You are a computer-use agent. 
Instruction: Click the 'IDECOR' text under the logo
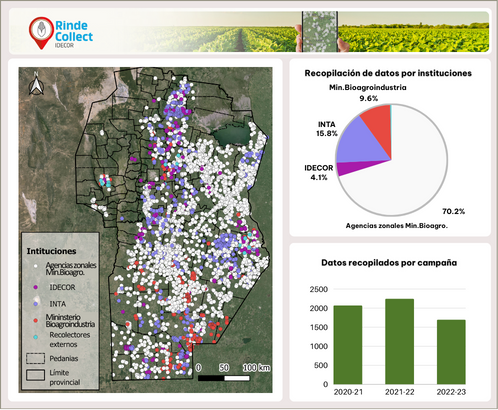pyautogui.click(x=64, y=45)
